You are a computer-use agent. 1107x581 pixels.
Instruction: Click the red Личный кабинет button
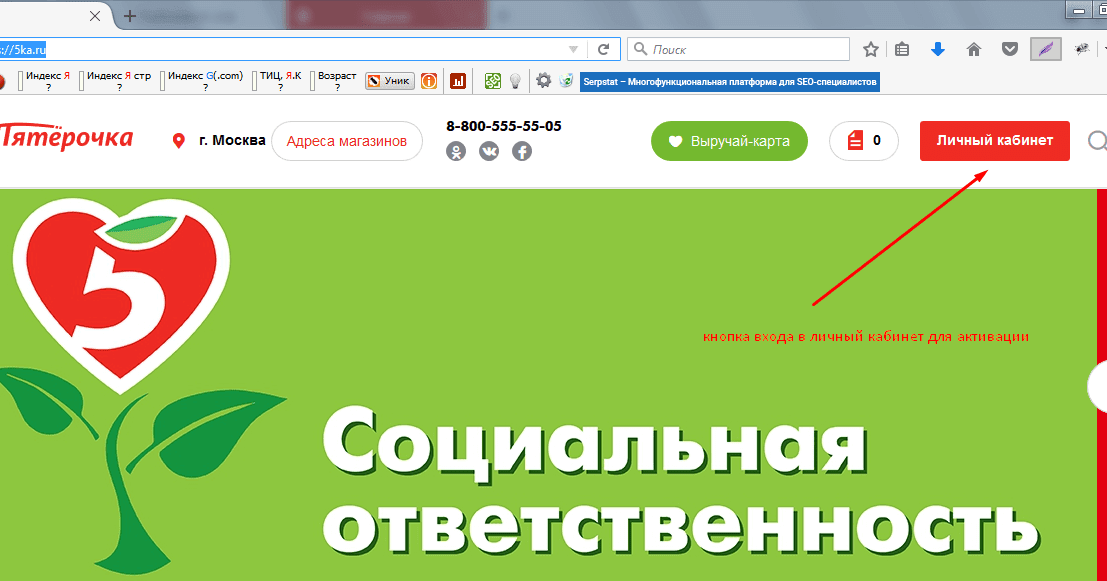coord(994,141)
